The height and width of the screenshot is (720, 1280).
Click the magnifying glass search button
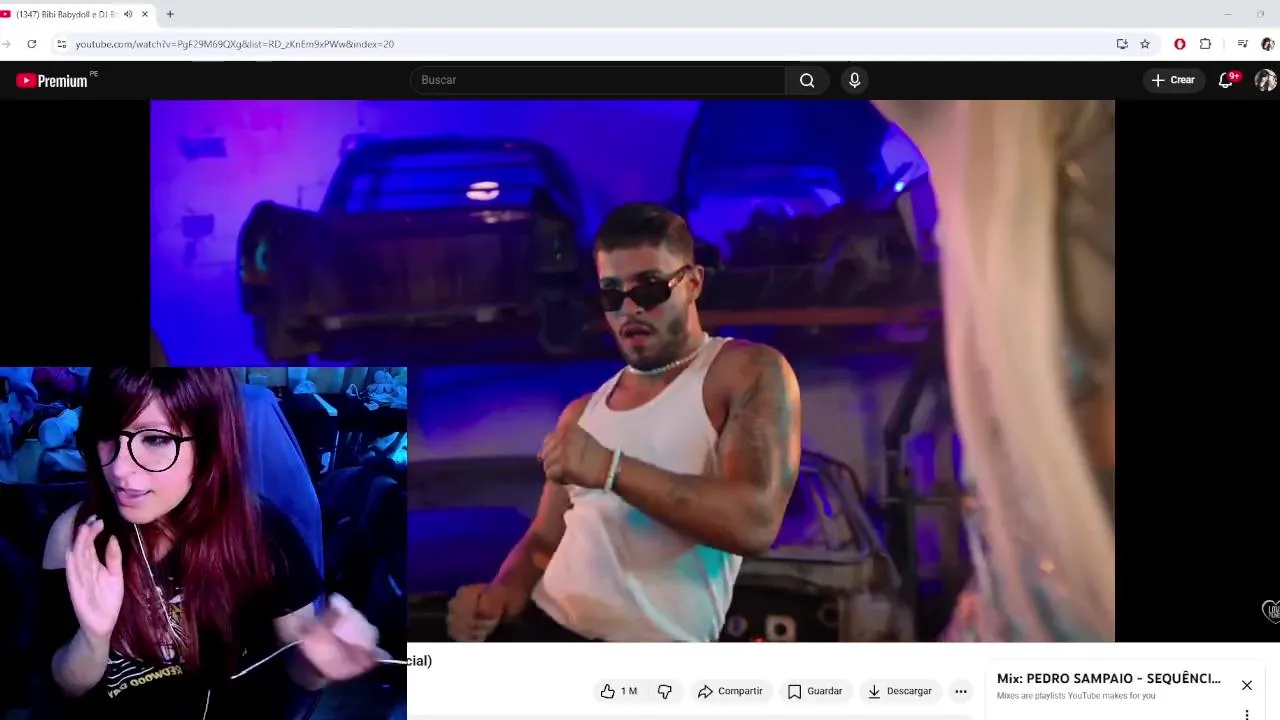click(x=807, y=80)
